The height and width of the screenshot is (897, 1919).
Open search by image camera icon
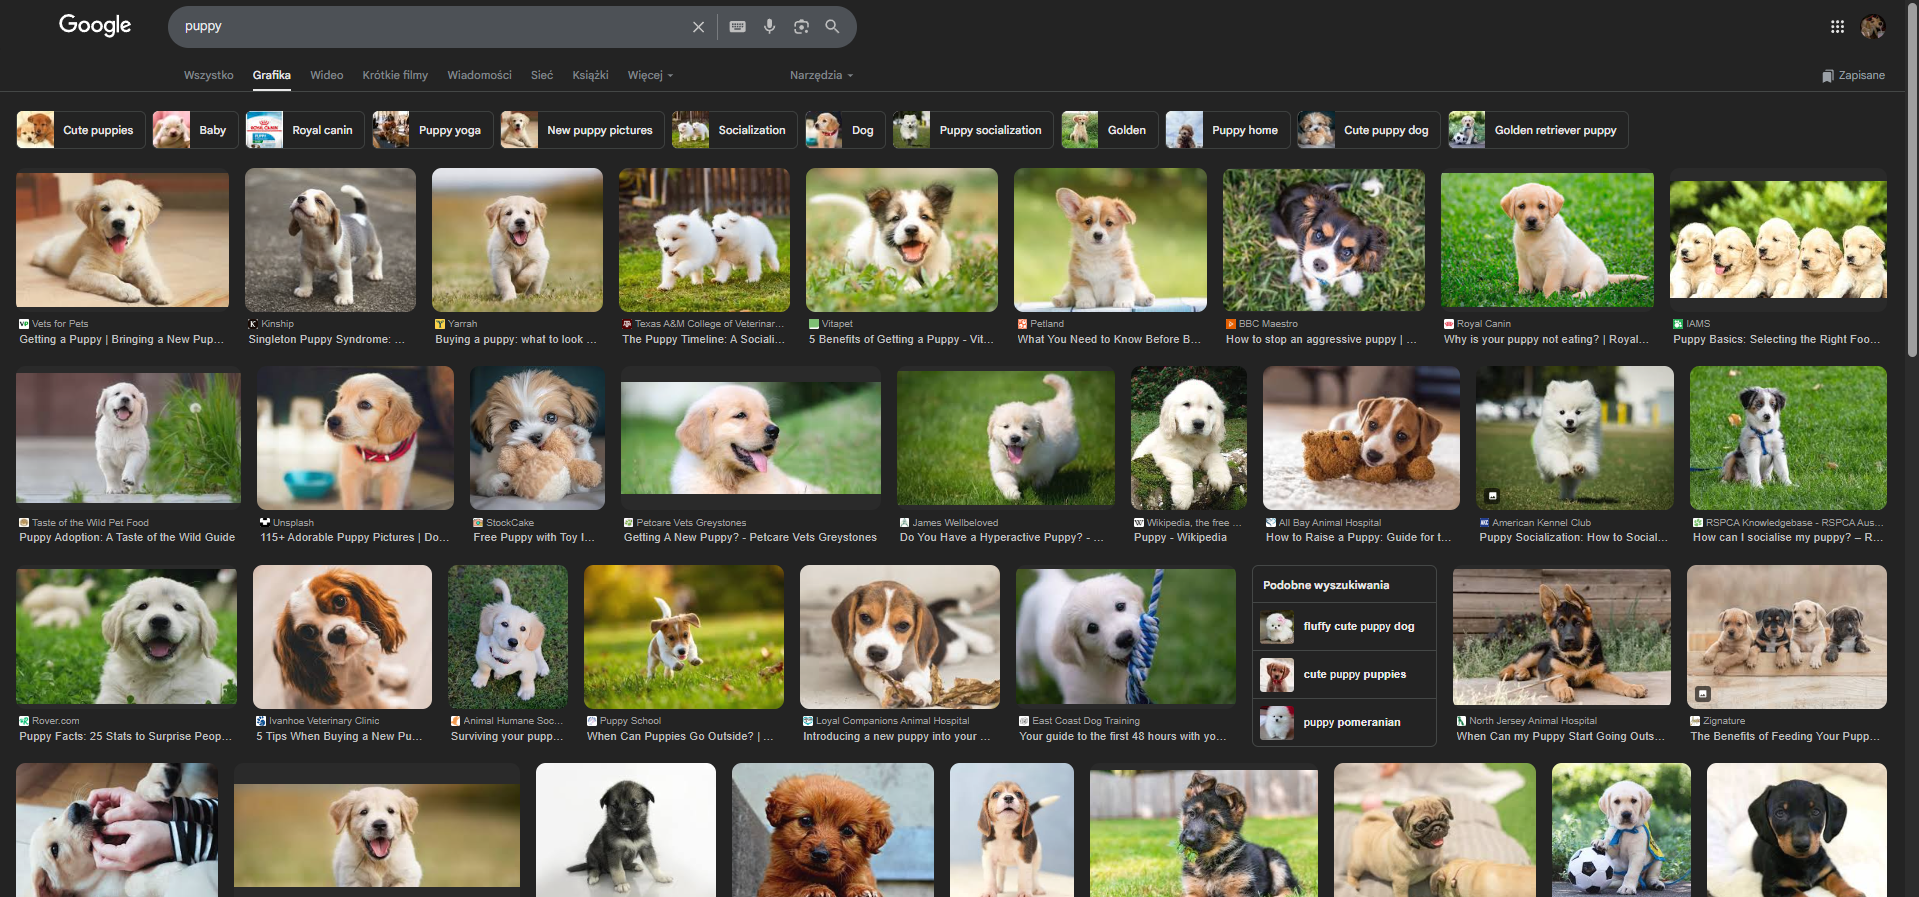(801, 27)
